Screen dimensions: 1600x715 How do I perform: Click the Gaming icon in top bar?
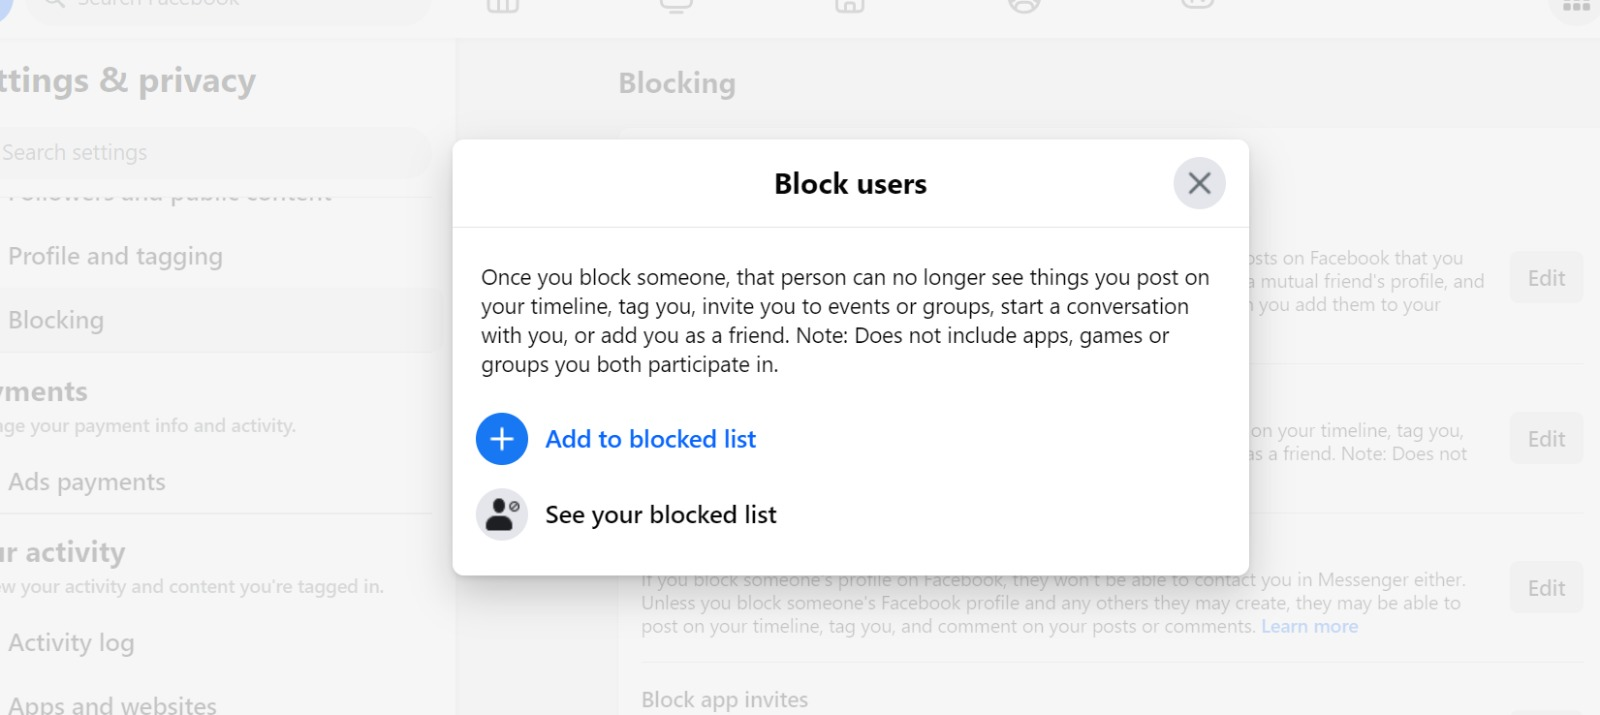[1197, 6]
